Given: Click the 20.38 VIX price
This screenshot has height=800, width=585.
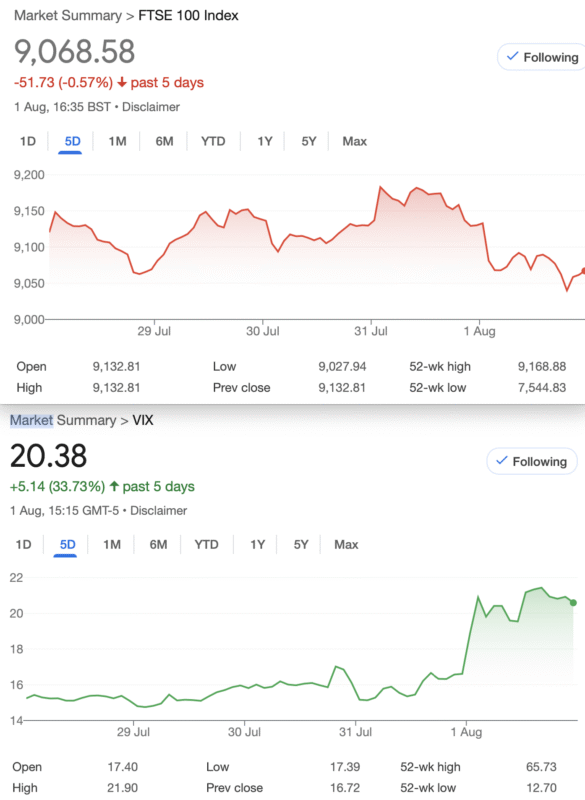Looking at the screenshot, I should tap(48, 456).
